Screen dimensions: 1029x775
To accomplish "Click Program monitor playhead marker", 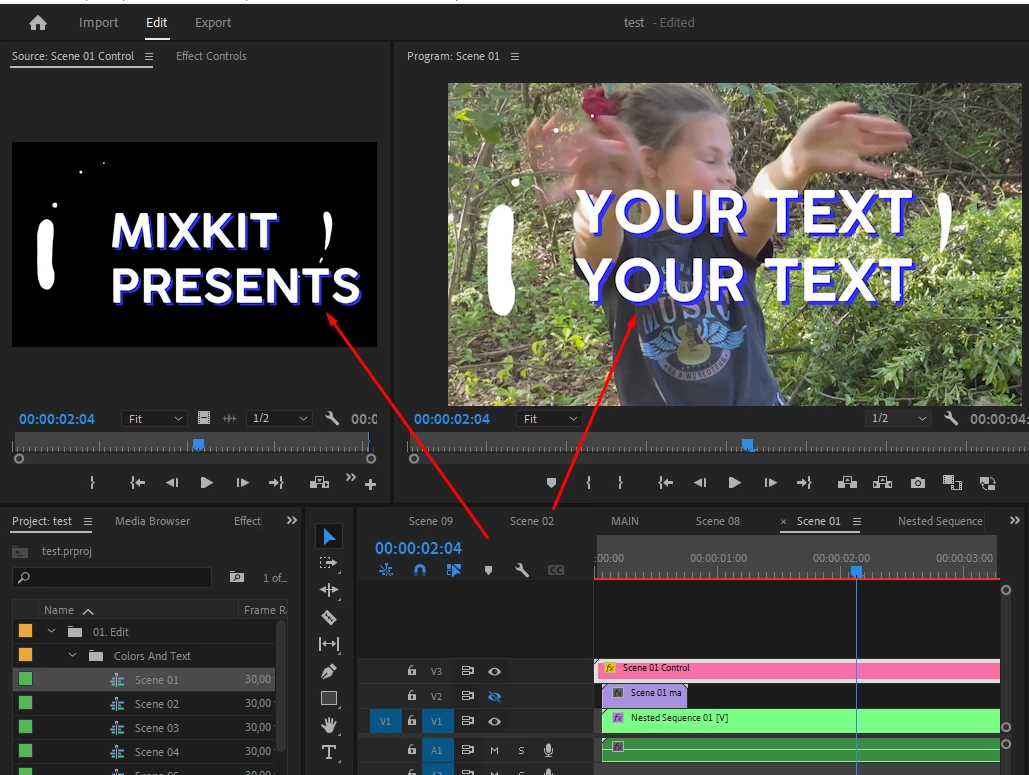I will pos(747,445).
